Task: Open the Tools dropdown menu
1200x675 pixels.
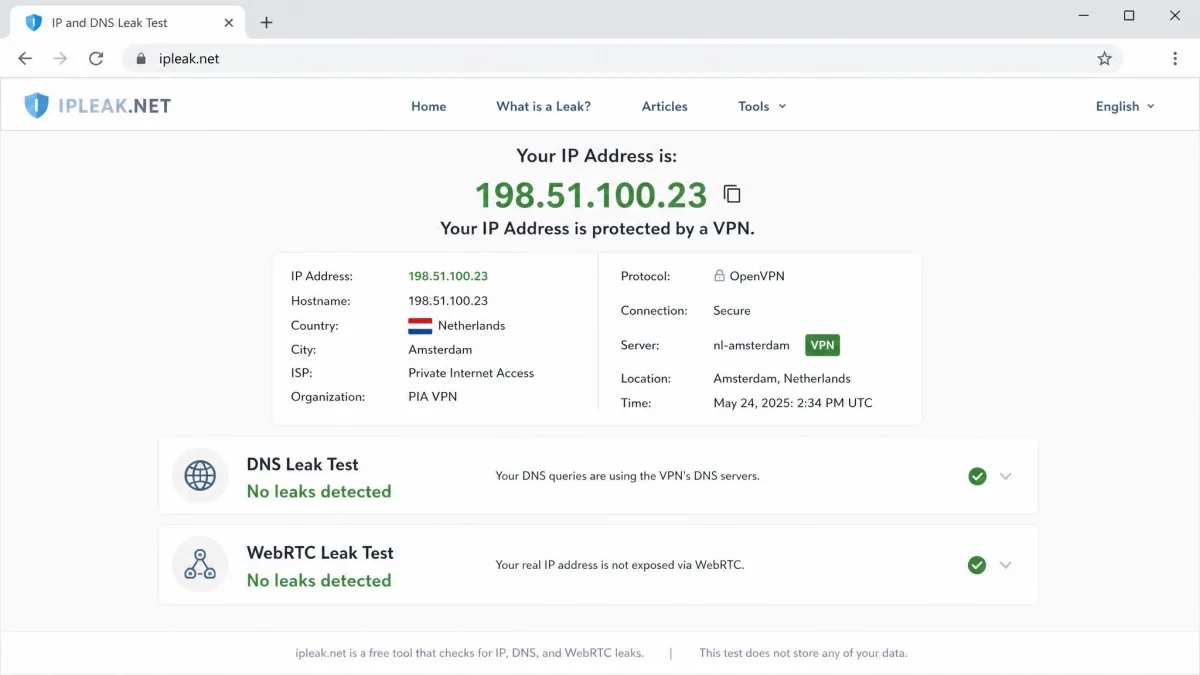Action: (x=762, y=106)
